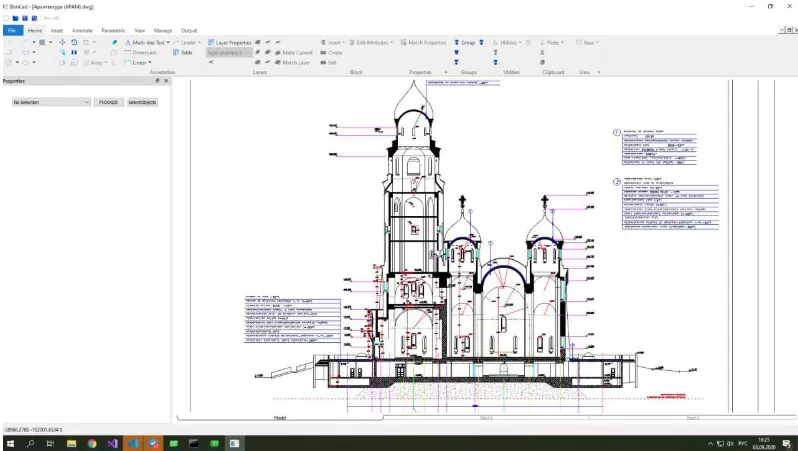This screenshot has height=451, width=798.
Task: Open the Manage ribbon tab
Action: (x=163, y=31)
